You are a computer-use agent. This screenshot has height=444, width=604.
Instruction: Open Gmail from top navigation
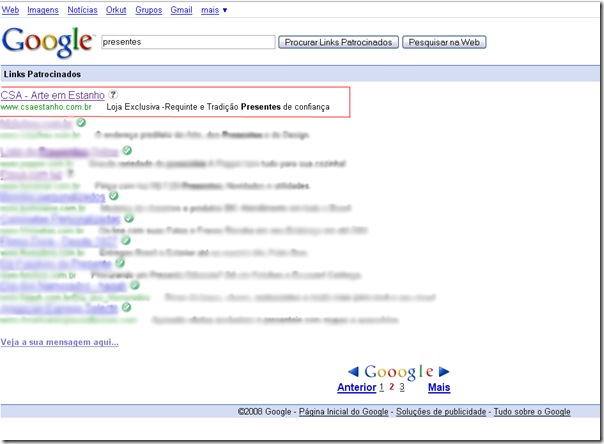coord(181,10)
